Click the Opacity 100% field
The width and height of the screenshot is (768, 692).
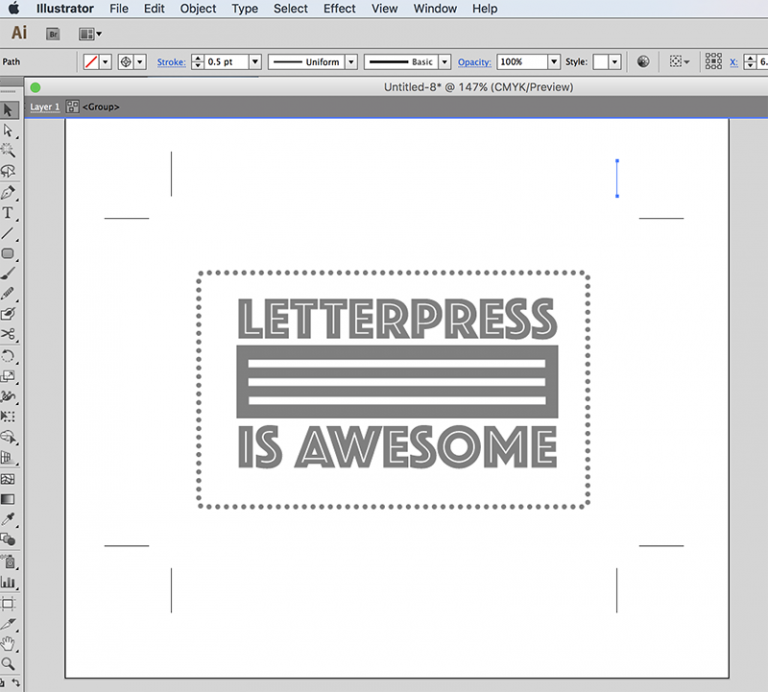pos(522,62)
